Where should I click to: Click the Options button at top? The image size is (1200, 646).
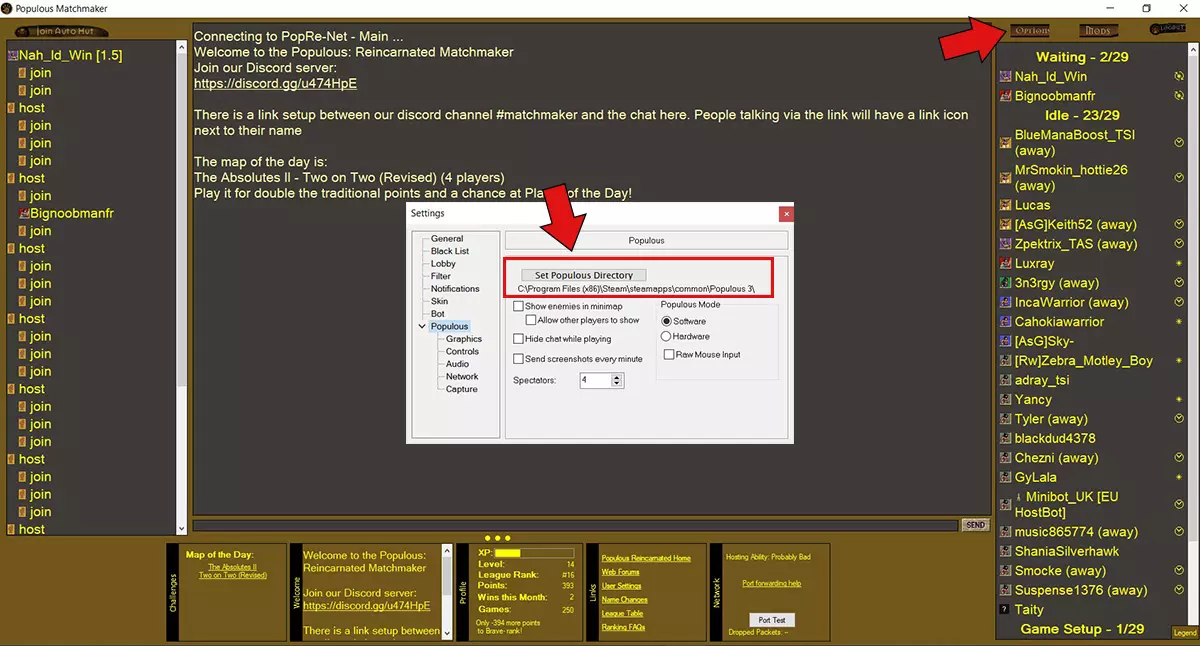(1030, 30)
